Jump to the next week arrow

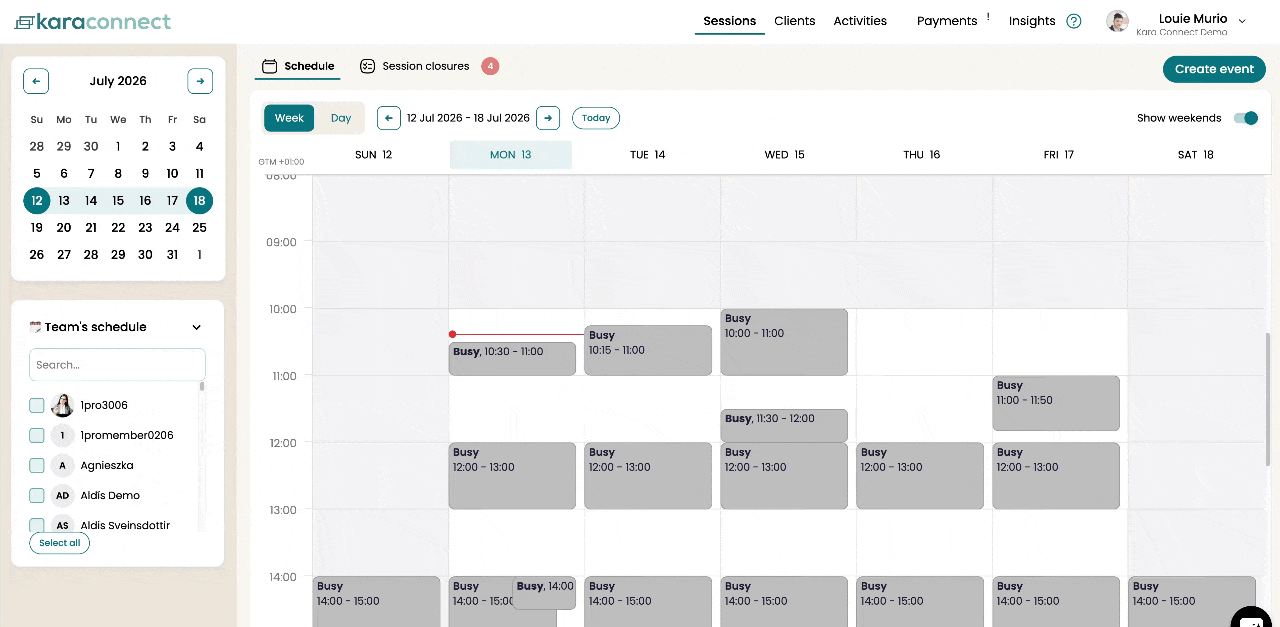548,118
